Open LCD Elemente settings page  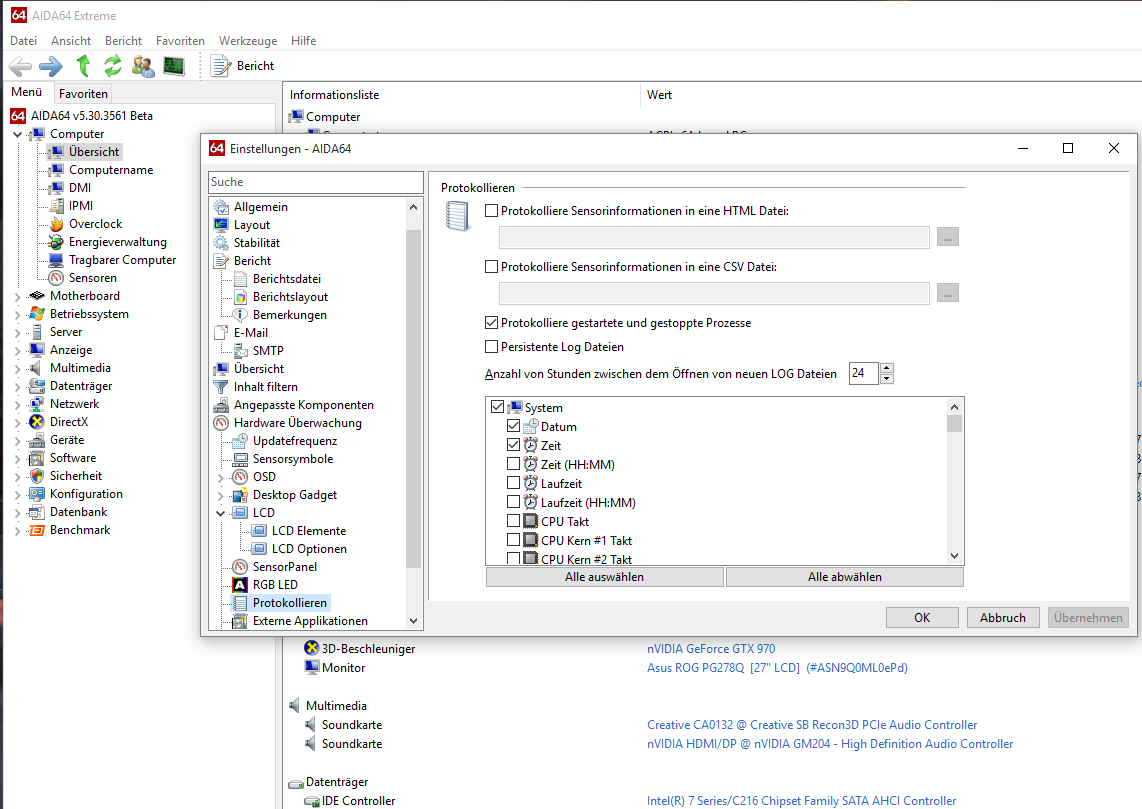[308, 531]
